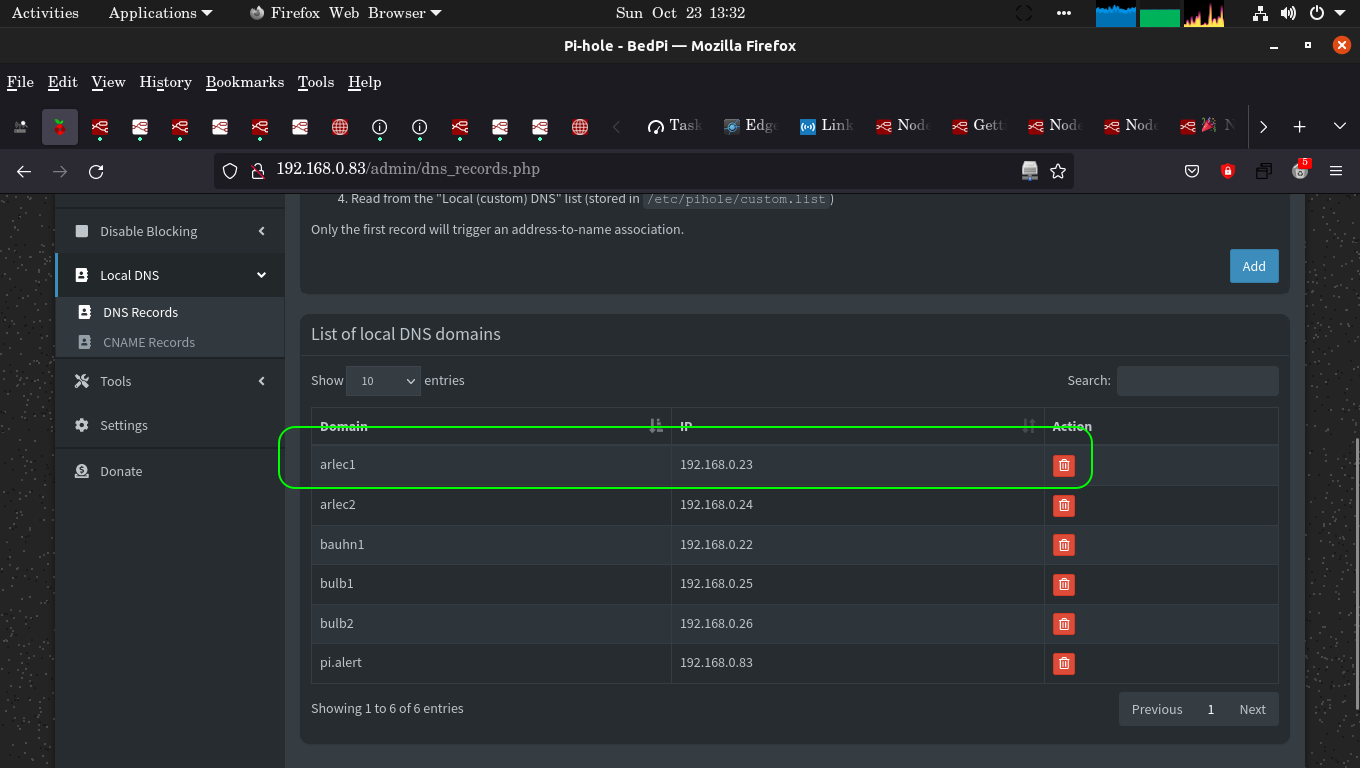The image size is (1360, 768).
Task: Delete the bulb1 DNS record
Action: point(1064,584)
